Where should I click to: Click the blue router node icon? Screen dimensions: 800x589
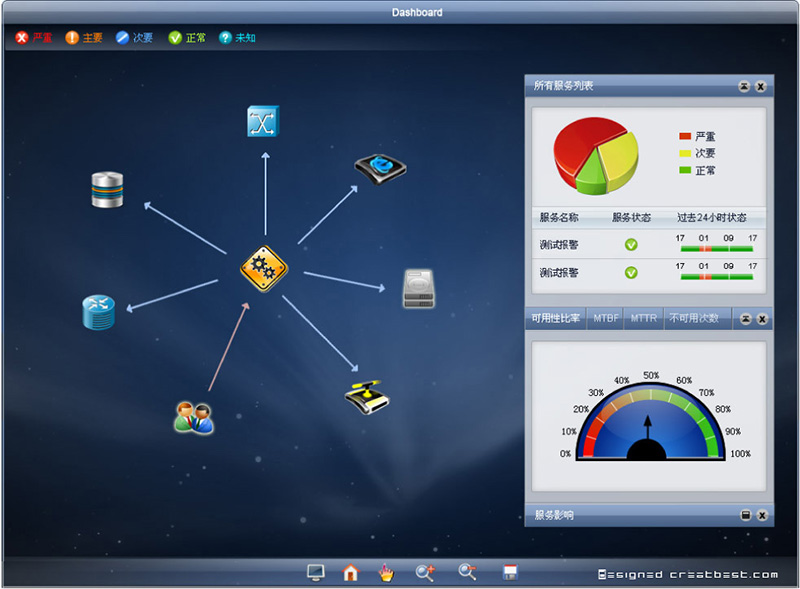[98, 312]
